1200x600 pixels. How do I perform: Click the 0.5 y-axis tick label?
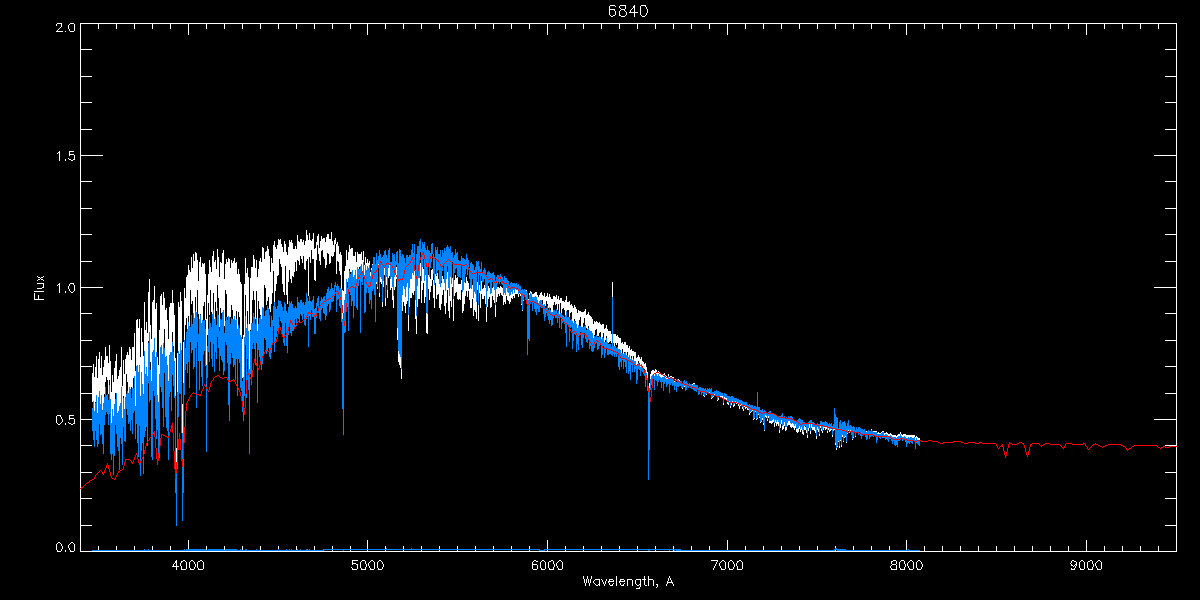coord(63,419)
